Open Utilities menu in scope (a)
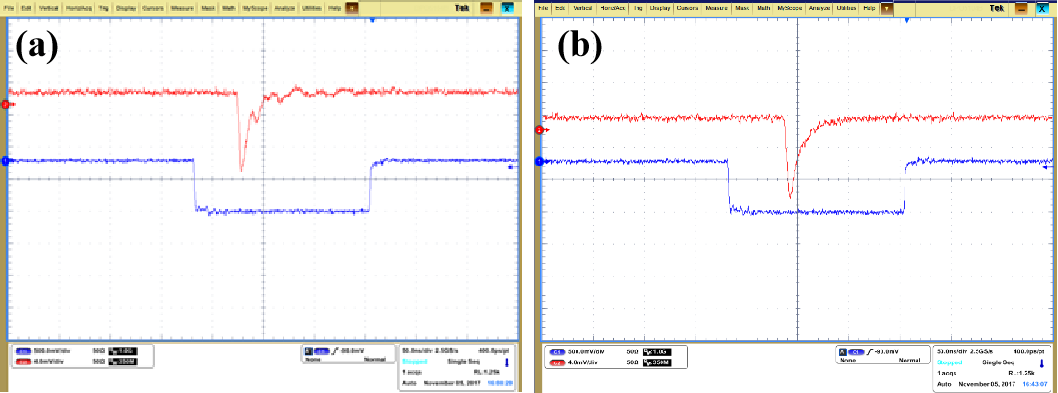Viewport: 1058px width, 393px height. pyautogui.click(x=312, y=8)
